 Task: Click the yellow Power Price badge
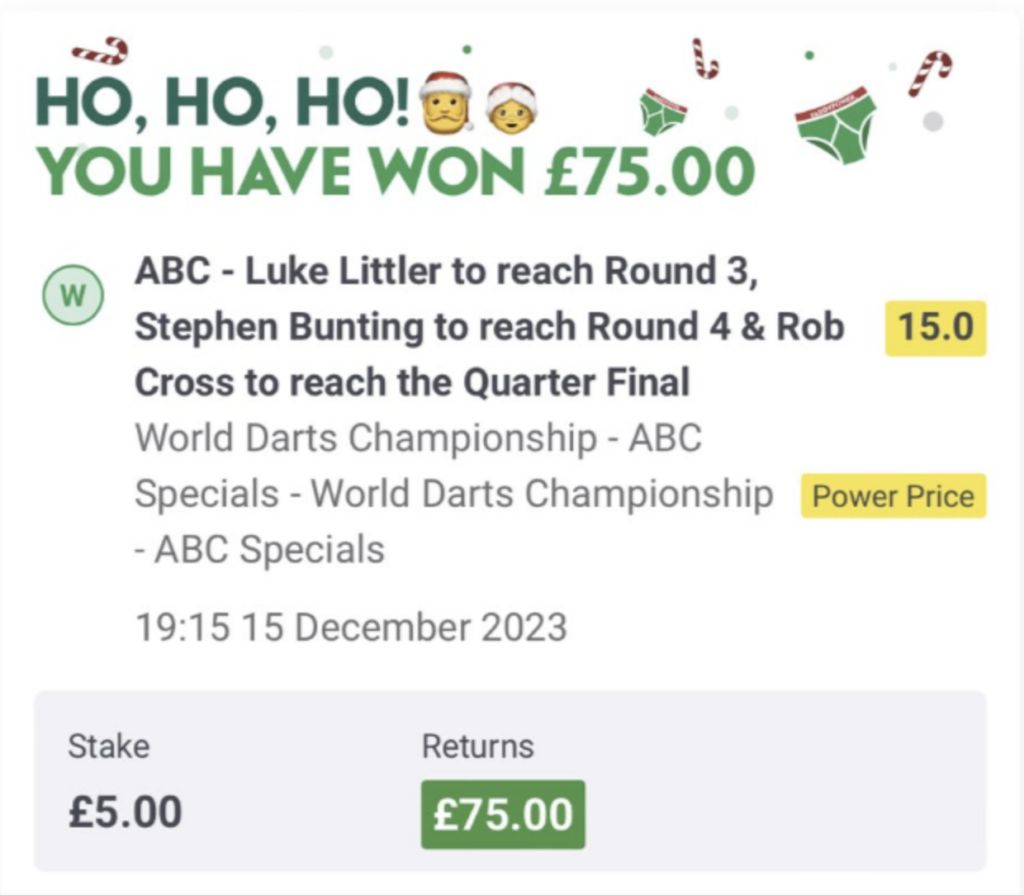(x=893, y=496)
